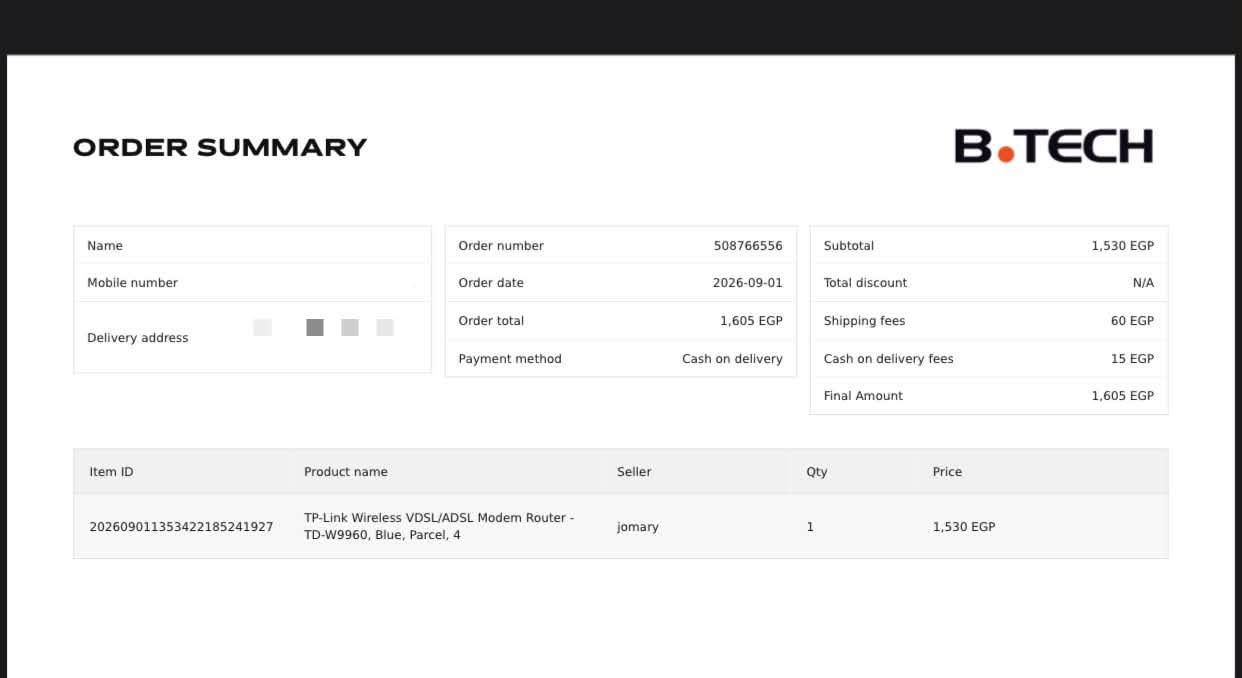This screenshot has width=1242, height=678.
Task: Click the Subtotal 1,530 EGP amount
Action: coord(1122,246)
